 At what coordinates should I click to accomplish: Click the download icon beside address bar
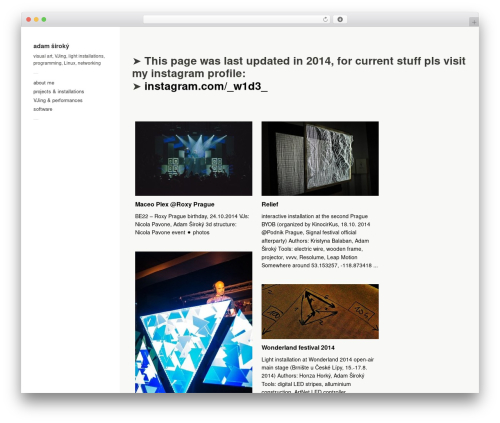340,20
